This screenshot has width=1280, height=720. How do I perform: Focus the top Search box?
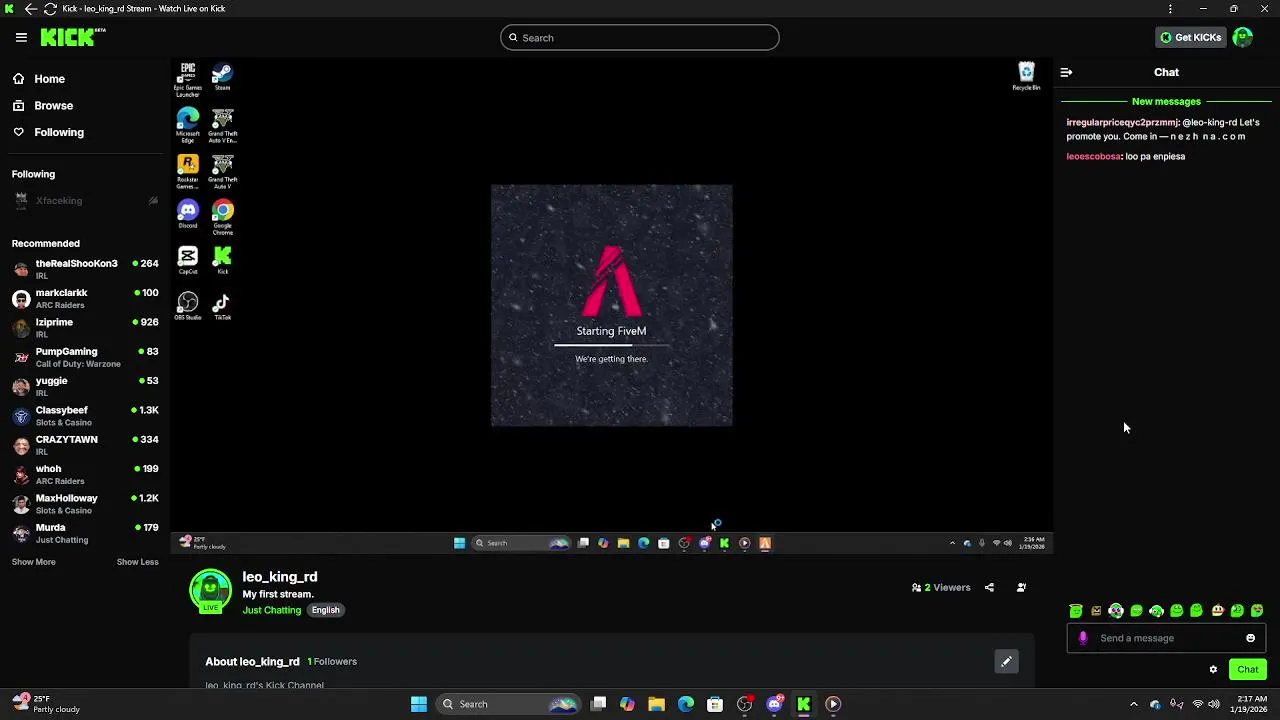click(640, 38)
